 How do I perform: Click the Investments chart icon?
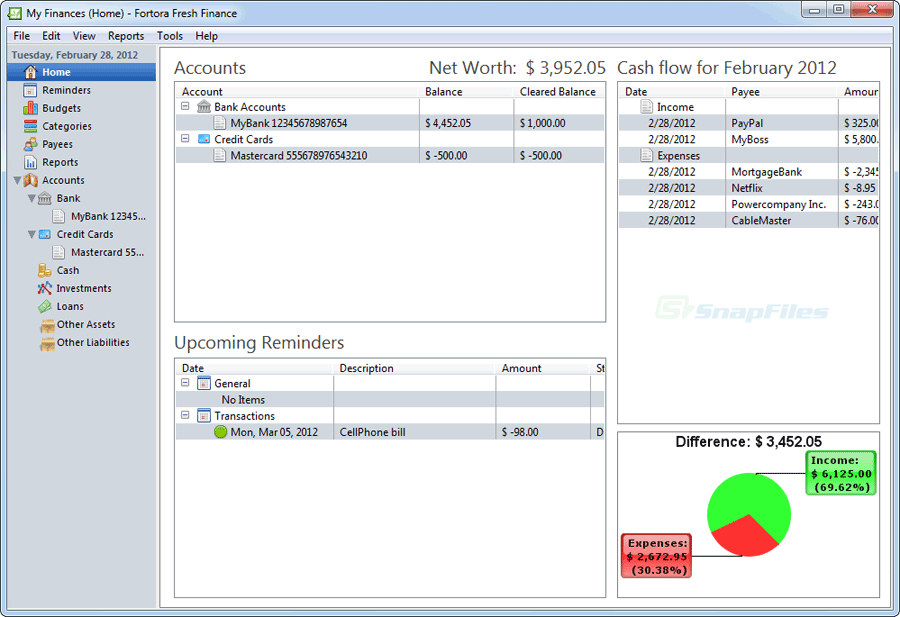(45, 288)
